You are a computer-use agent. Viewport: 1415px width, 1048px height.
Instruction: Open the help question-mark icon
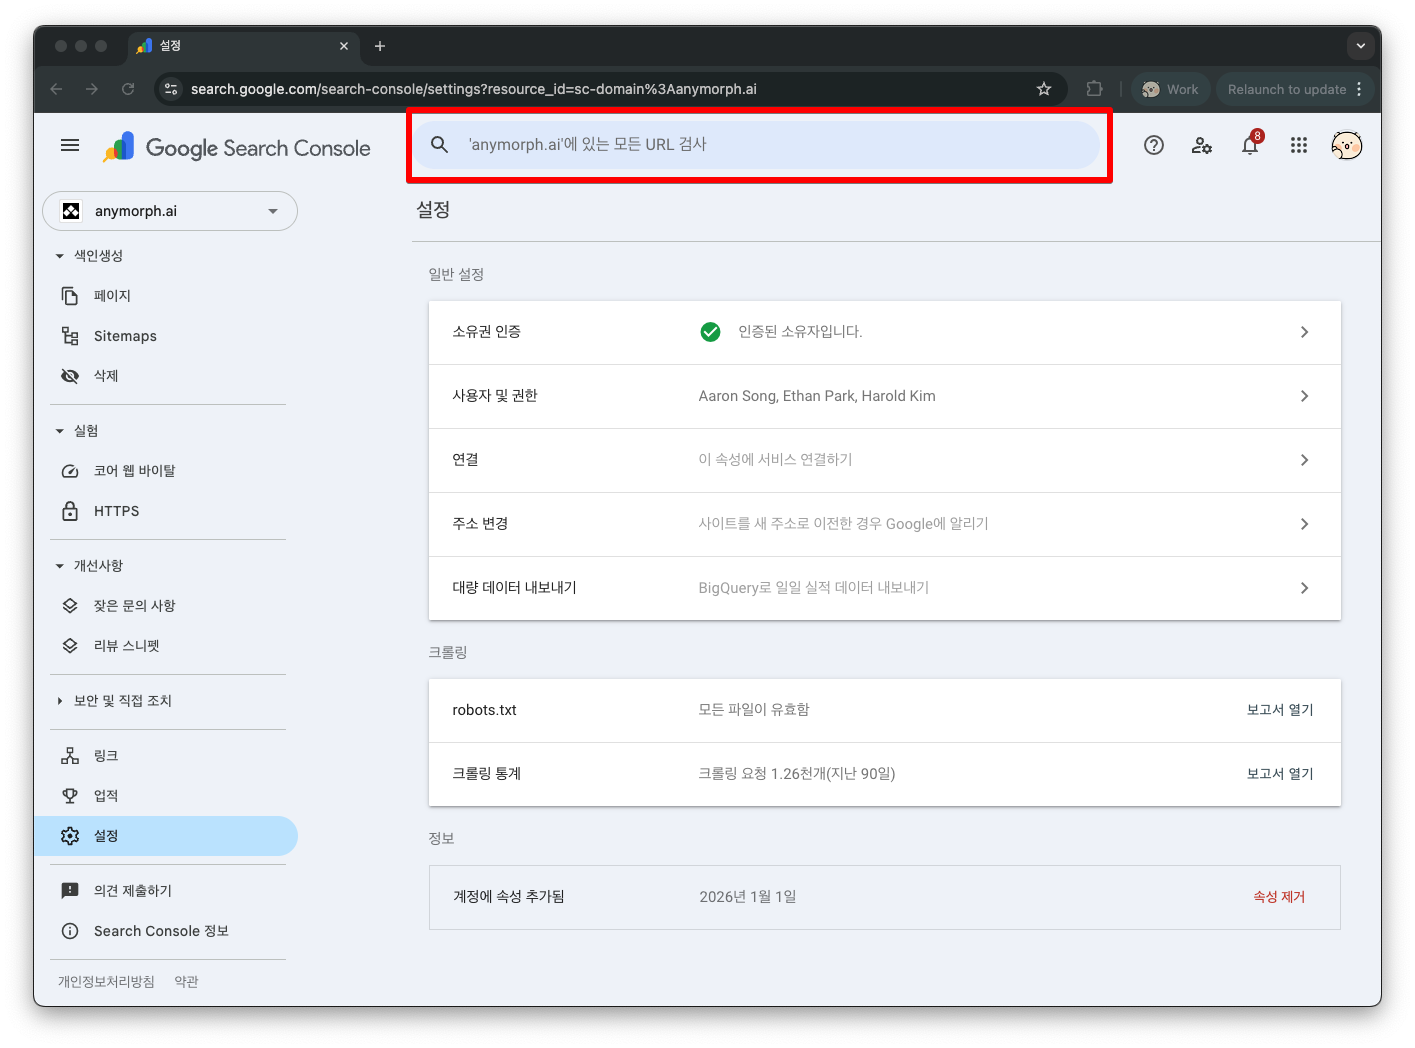(1154, 145)
